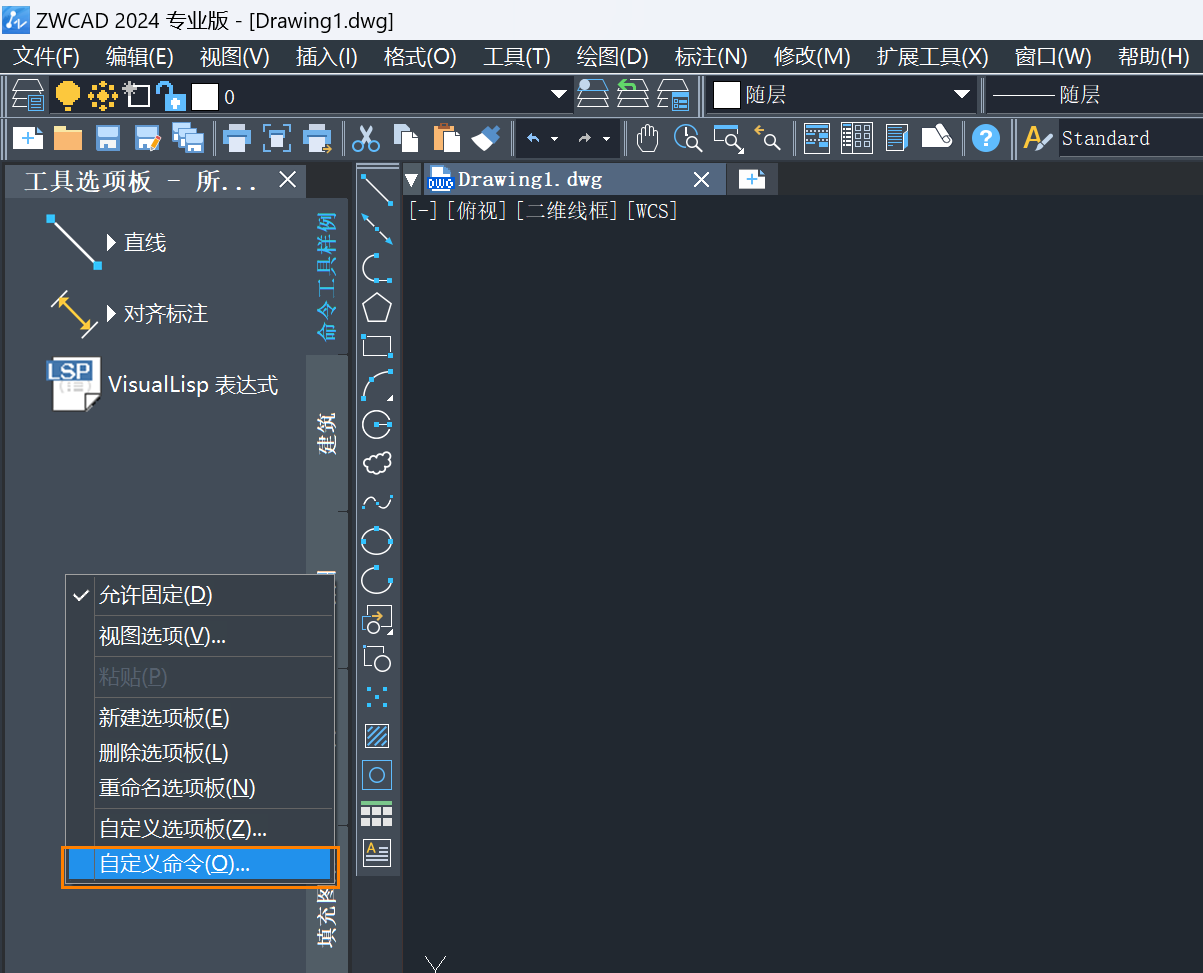Select the Spline tool

[x=377, y=502]
